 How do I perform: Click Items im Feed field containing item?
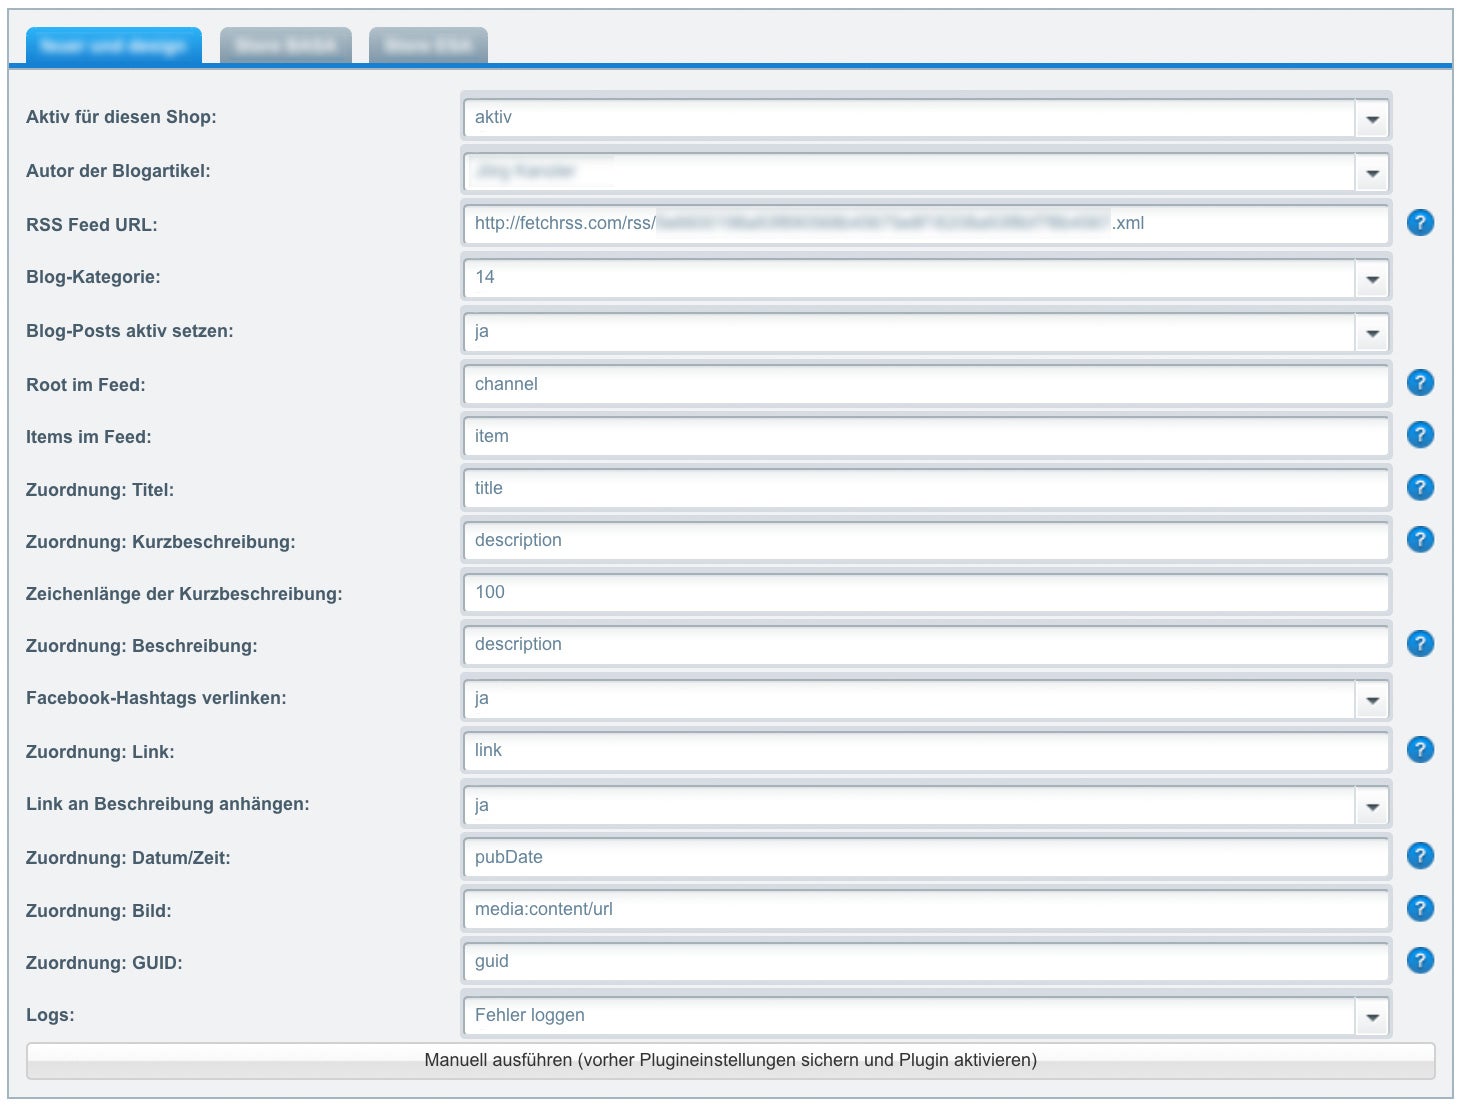926,436
